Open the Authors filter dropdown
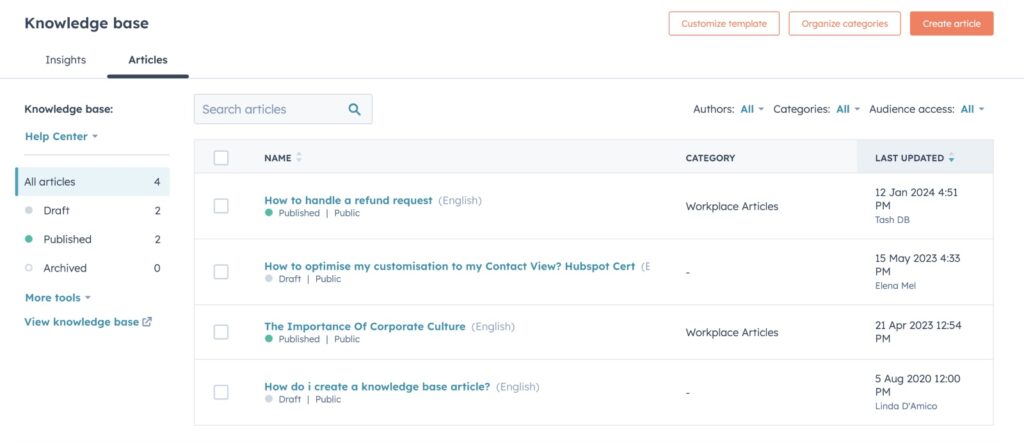1024x443 pixels. click(751, 109)
